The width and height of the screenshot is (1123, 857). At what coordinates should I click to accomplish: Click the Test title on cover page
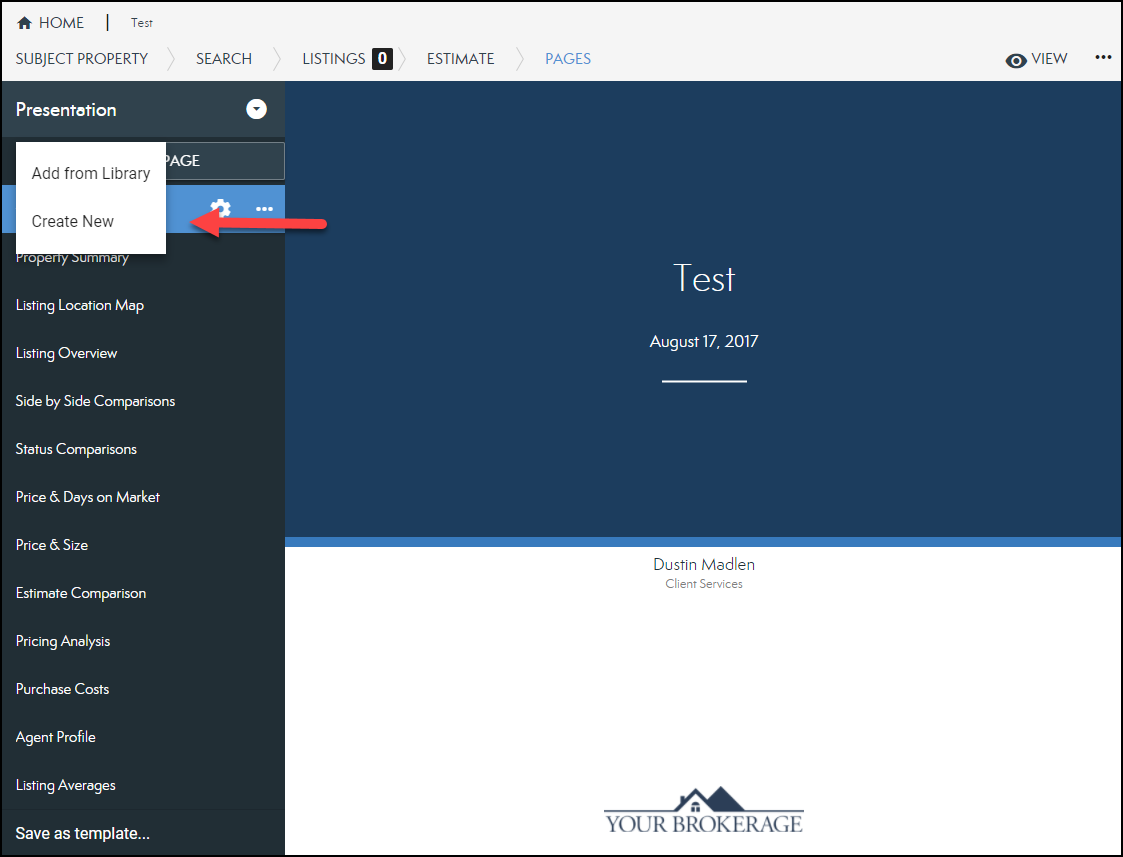[704, 278]
